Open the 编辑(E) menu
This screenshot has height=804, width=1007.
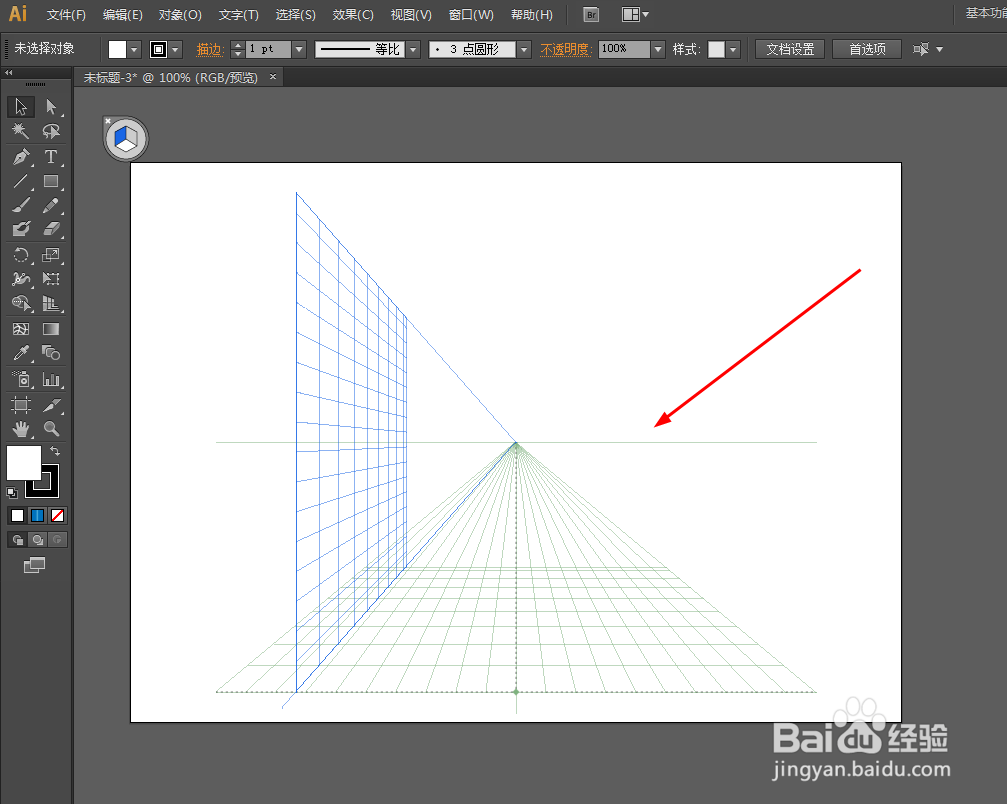click(123, 15)
